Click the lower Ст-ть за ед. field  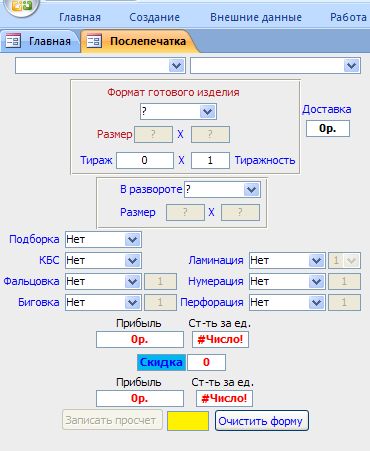(224, 399)
